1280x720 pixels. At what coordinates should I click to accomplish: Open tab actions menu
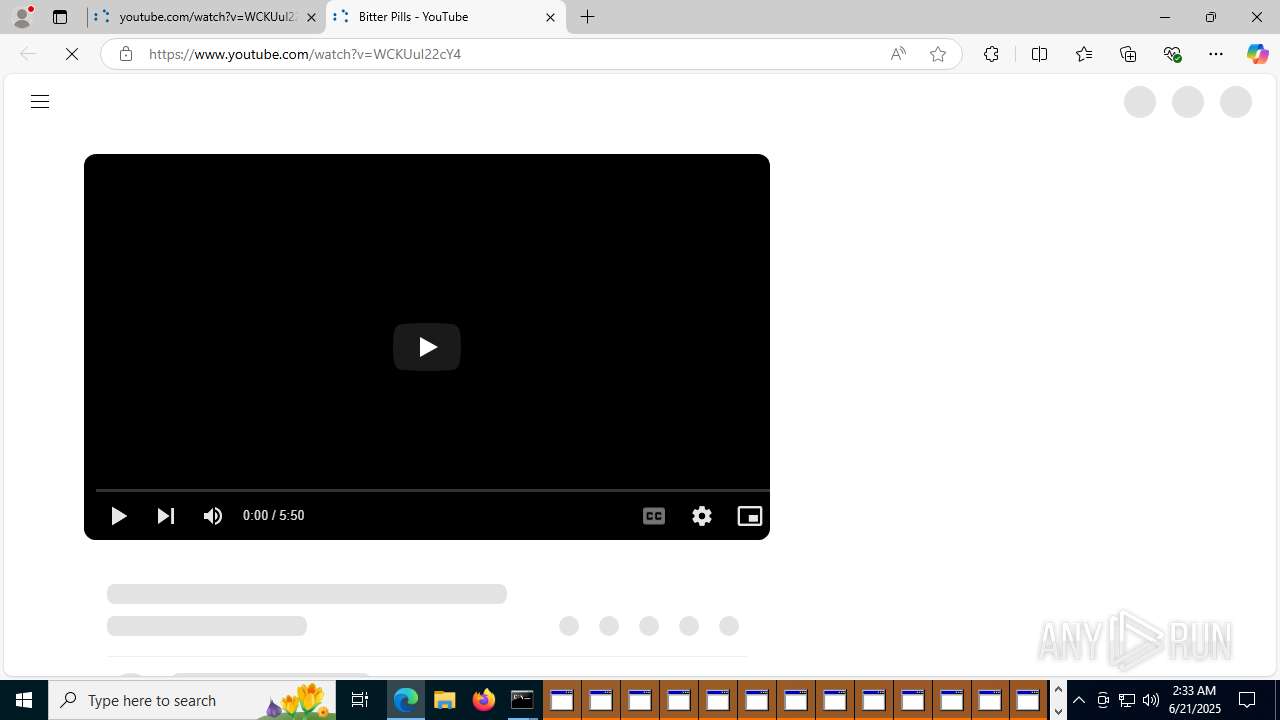pos(60,17)
